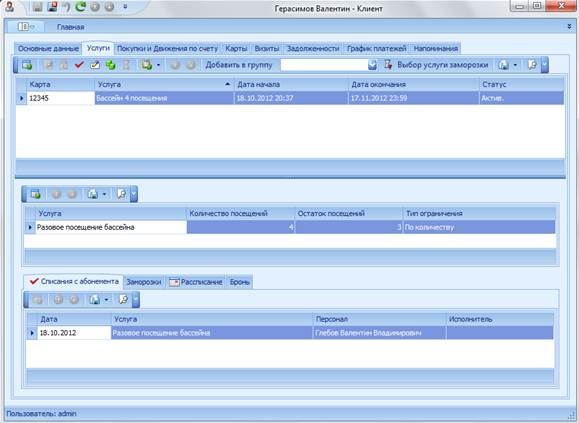Click the add row icon in middle grid toolbar
This screenshot has height=423, width=579.
tap(36, 194)
